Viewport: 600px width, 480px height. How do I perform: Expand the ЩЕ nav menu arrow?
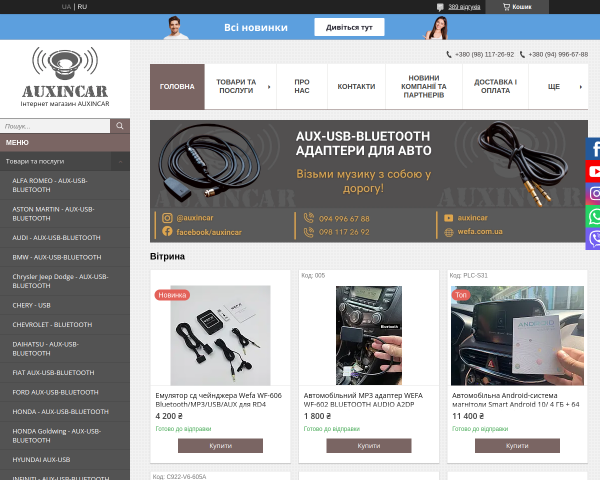click(x=580, y=87)
